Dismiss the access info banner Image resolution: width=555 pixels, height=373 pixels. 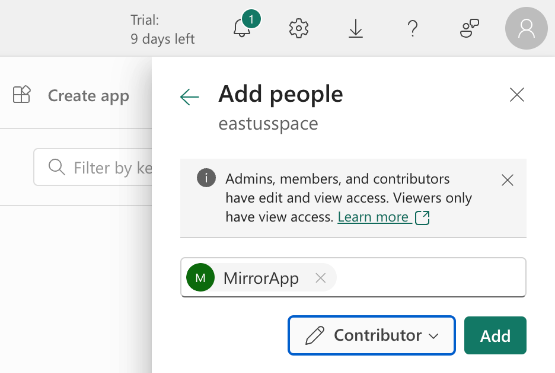tap(507, 180)
